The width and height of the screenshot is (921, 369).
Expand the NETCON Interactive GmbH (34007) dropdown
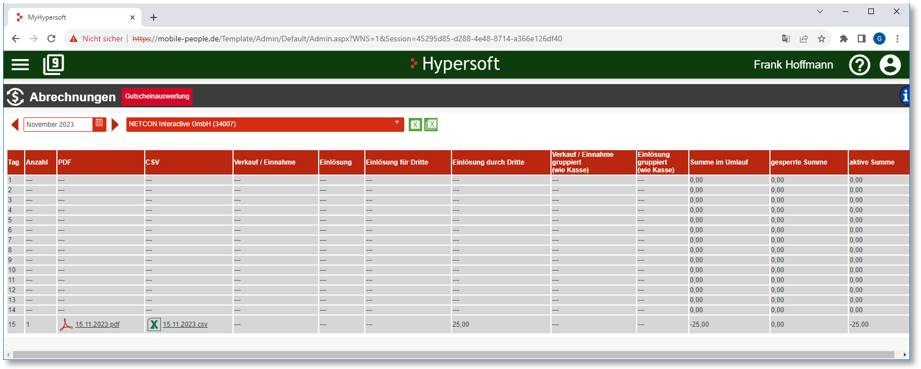[x=265, y=124]
